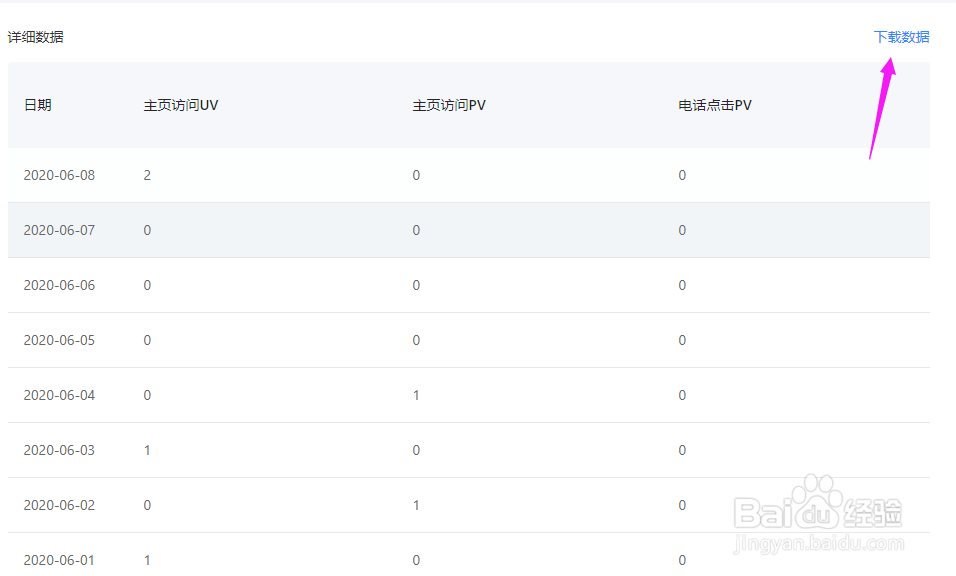Click the 主页访问PV column header
Image resolution: width=956 pixels, height=576 pixels.
tap(449, 105)
